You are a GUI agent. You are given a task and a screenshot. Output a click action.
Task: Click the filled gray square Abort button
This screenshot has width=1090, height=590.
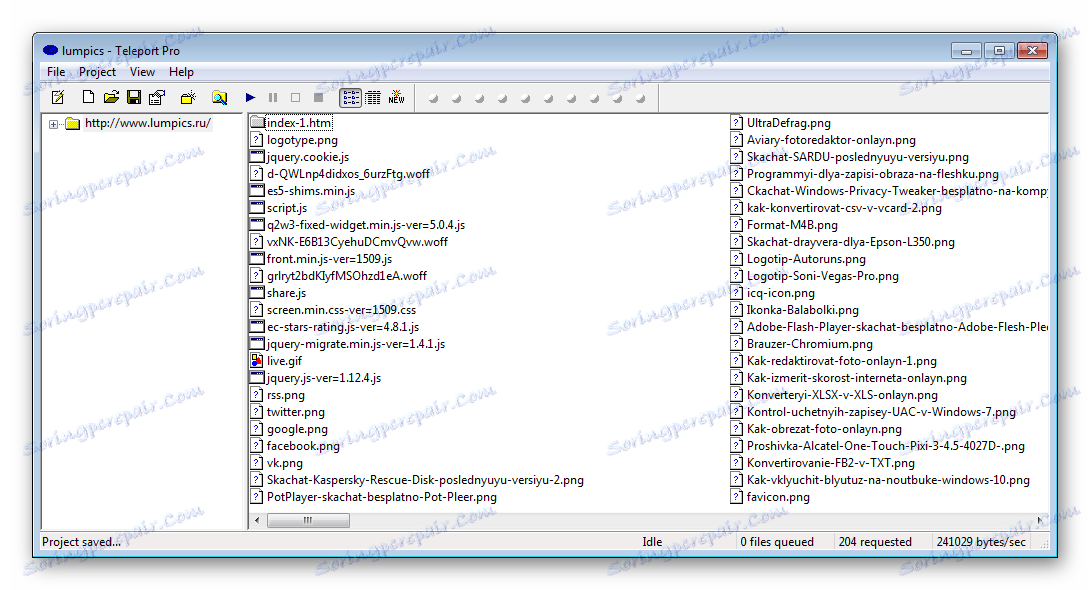pyautogui.click(x=318, y=98)
